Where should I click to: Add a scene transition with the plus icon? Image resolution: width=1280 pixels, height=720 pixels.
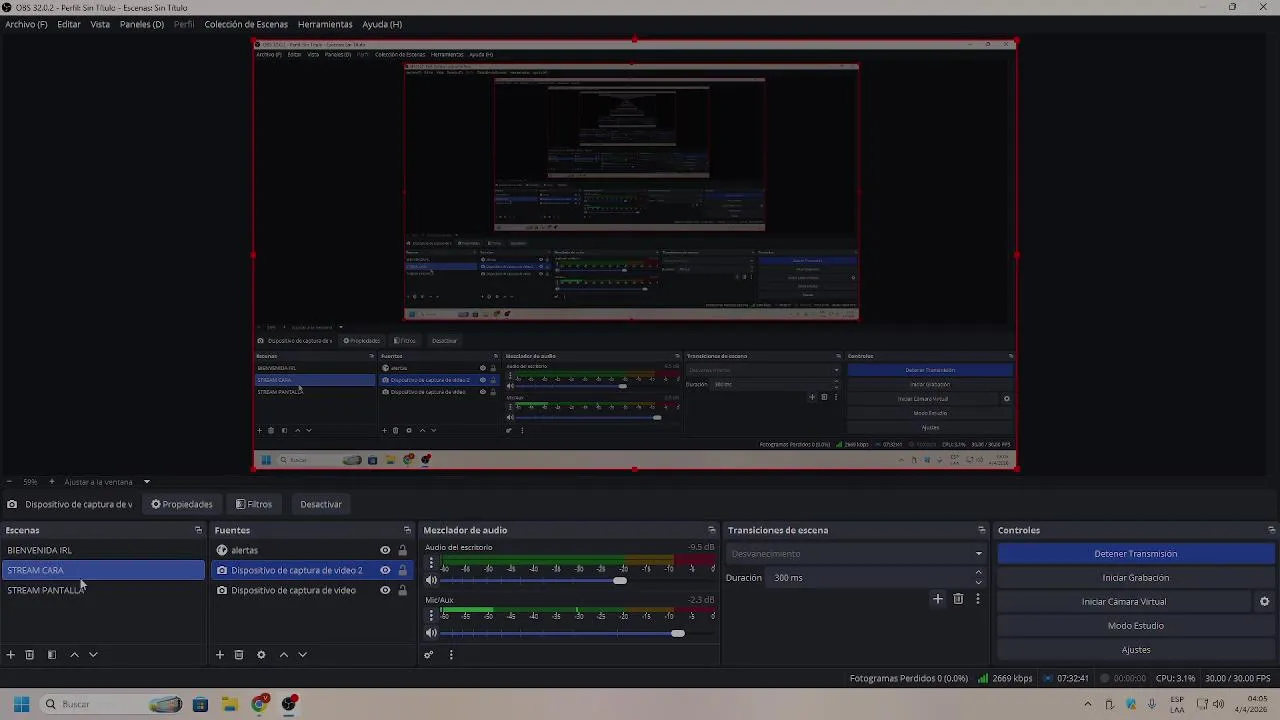point(938,599)
